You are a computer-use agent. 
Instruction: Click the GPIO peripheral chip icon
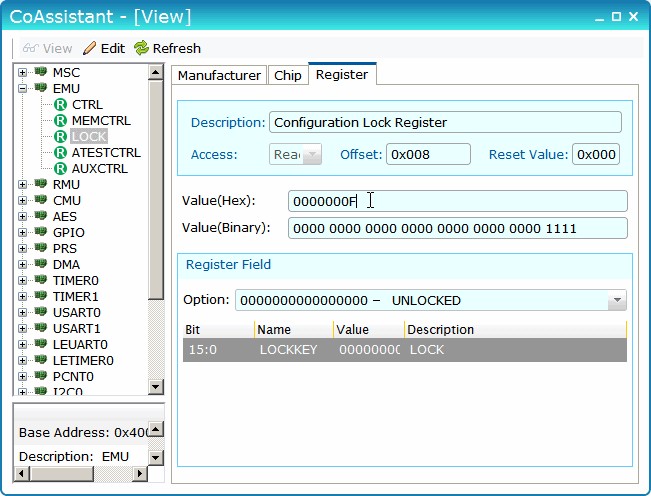tap(41, 233)
